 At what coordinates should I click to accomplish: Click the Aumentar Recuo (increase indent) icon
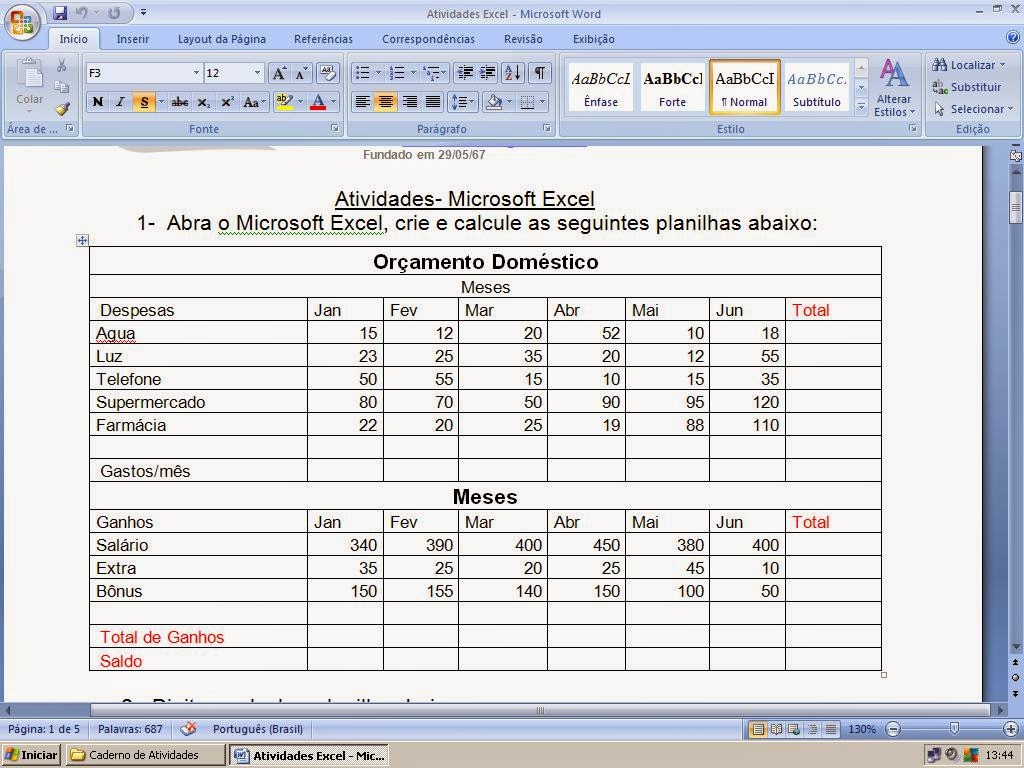pyautogui.click(x=488, y=73)
